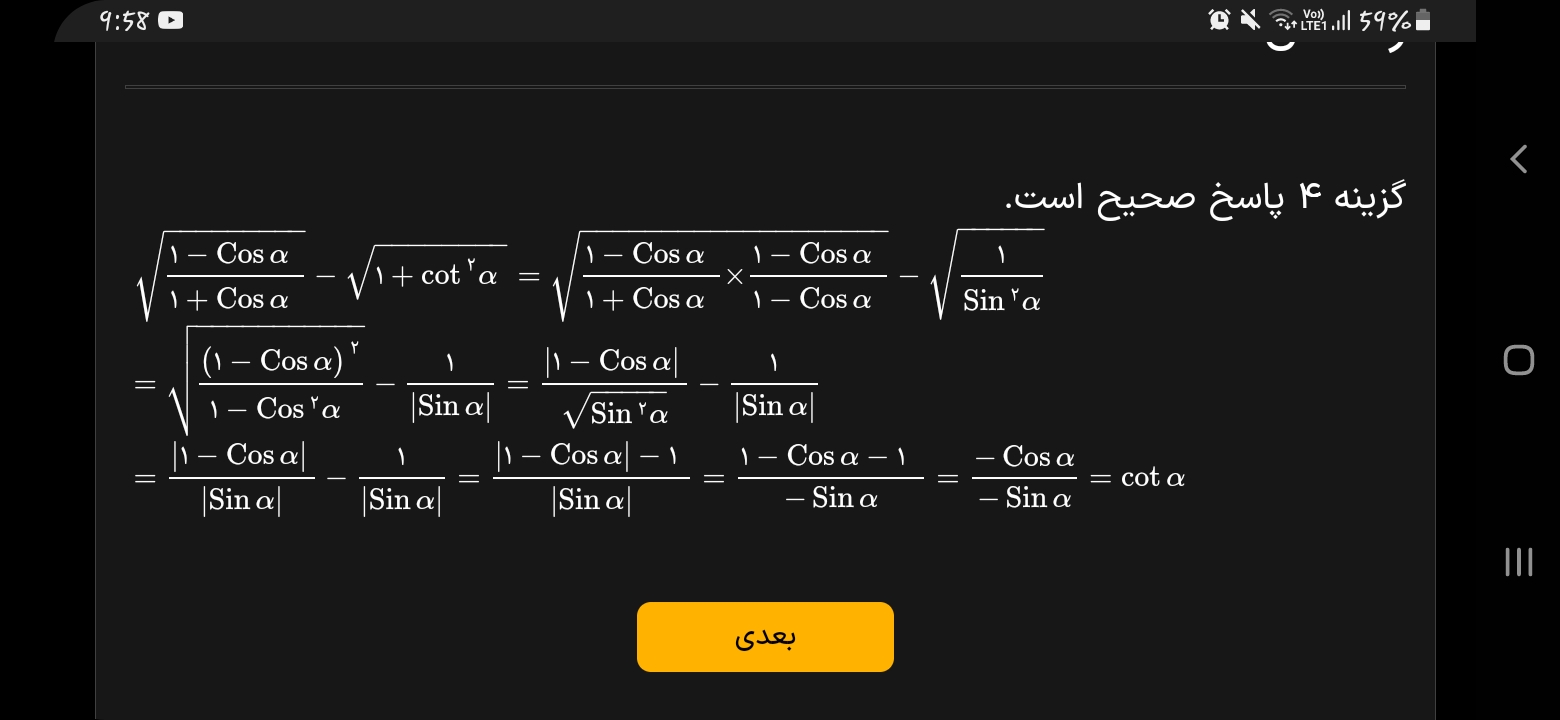Click the −Cos α over −Sin α fraction

coord(1024,478)
